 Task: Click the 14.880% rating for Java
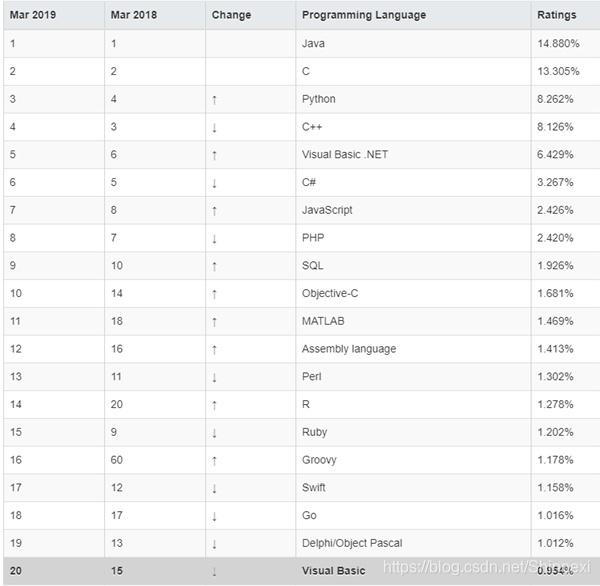point(558,43)
